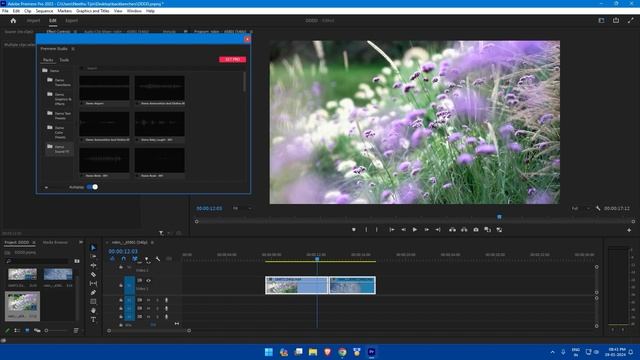Switch to Tools tab in Premiere Studio
This screenshot has height=360, width=640.
[x=64, y=60]
